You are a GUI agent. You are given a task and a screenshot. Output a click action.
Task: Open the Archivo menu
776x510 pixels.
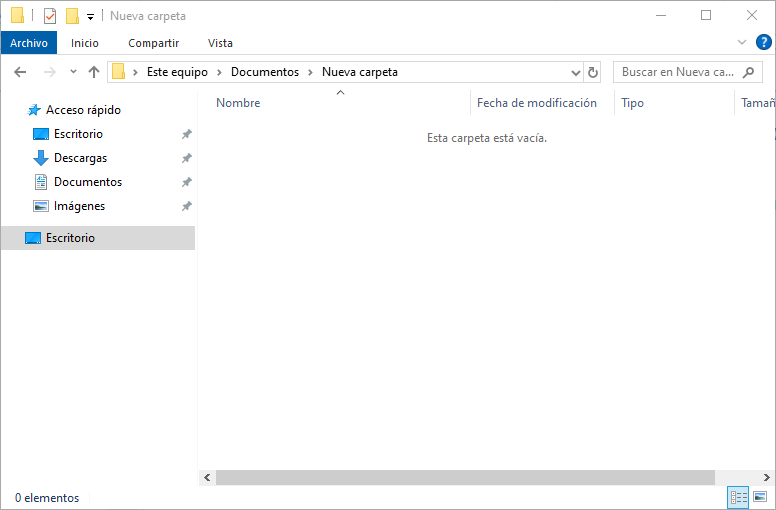(29, 43)
